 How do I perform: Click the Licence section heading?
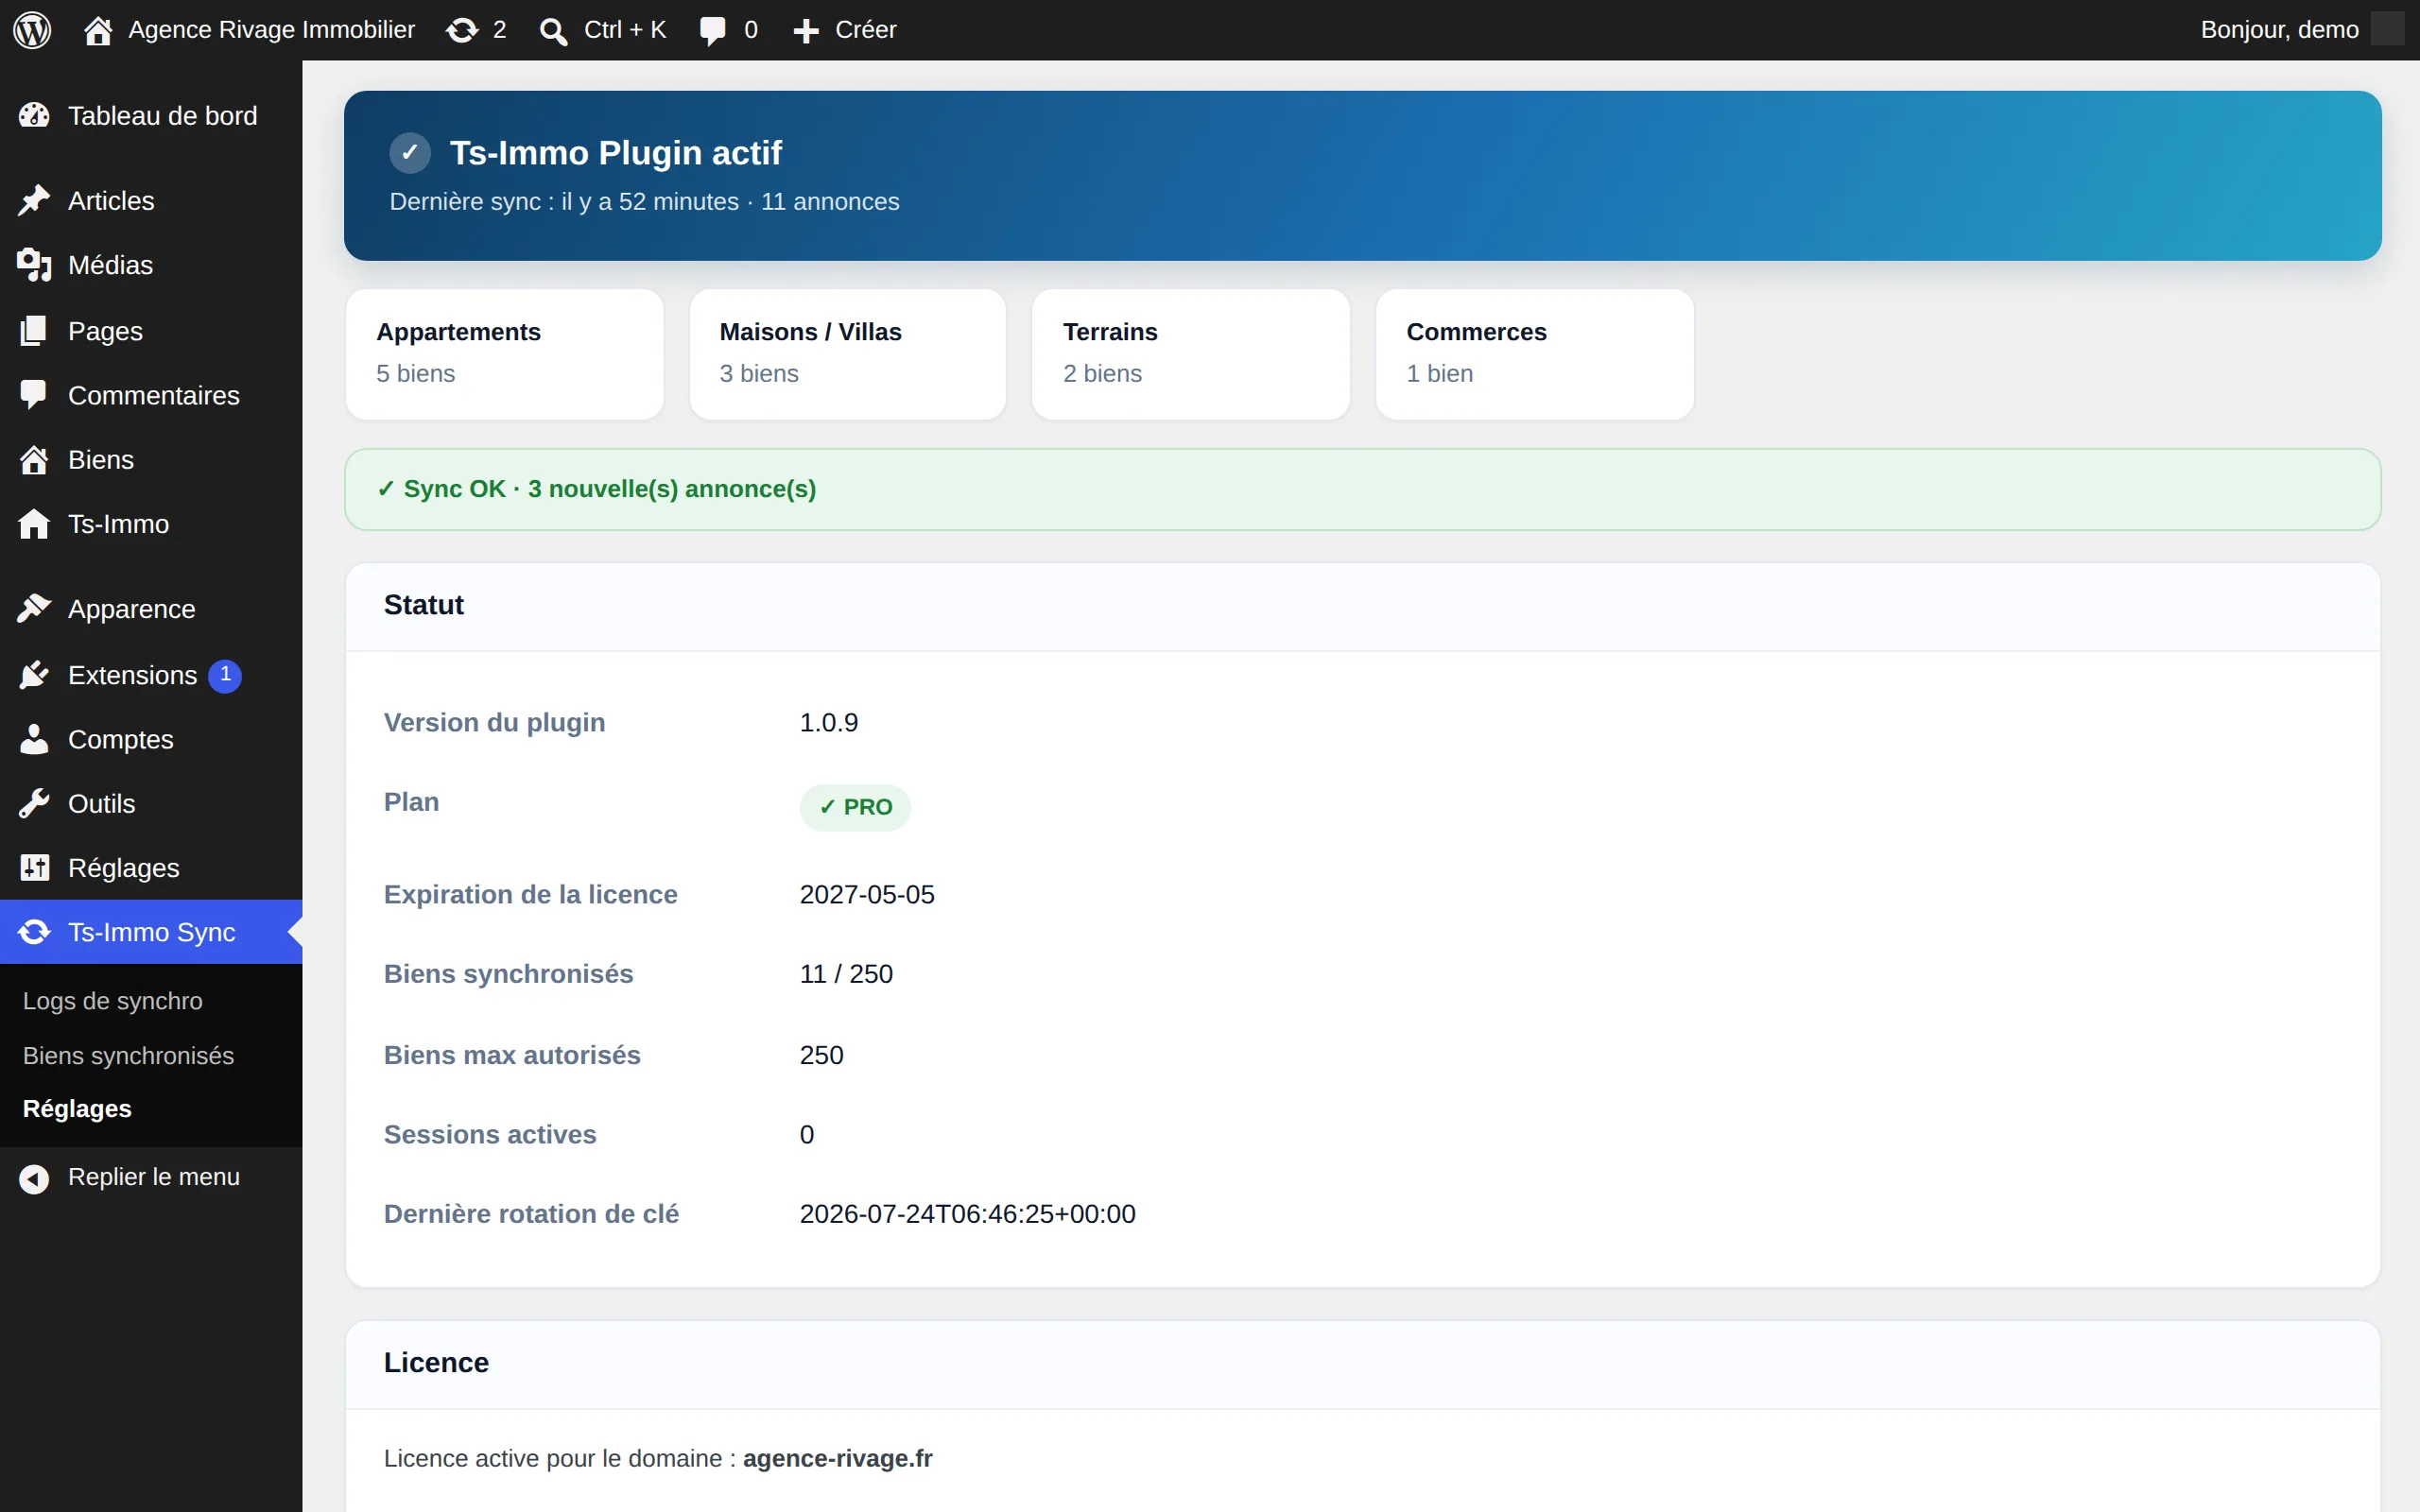click(x=436, y=1362)
